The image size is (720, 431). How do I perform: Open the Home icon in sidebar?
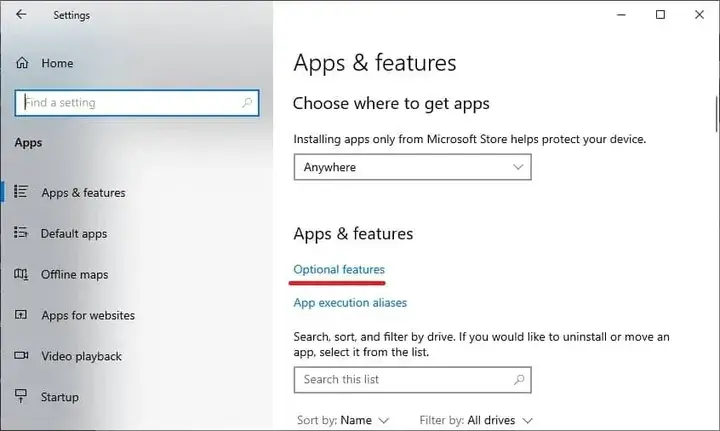[22, 63]
